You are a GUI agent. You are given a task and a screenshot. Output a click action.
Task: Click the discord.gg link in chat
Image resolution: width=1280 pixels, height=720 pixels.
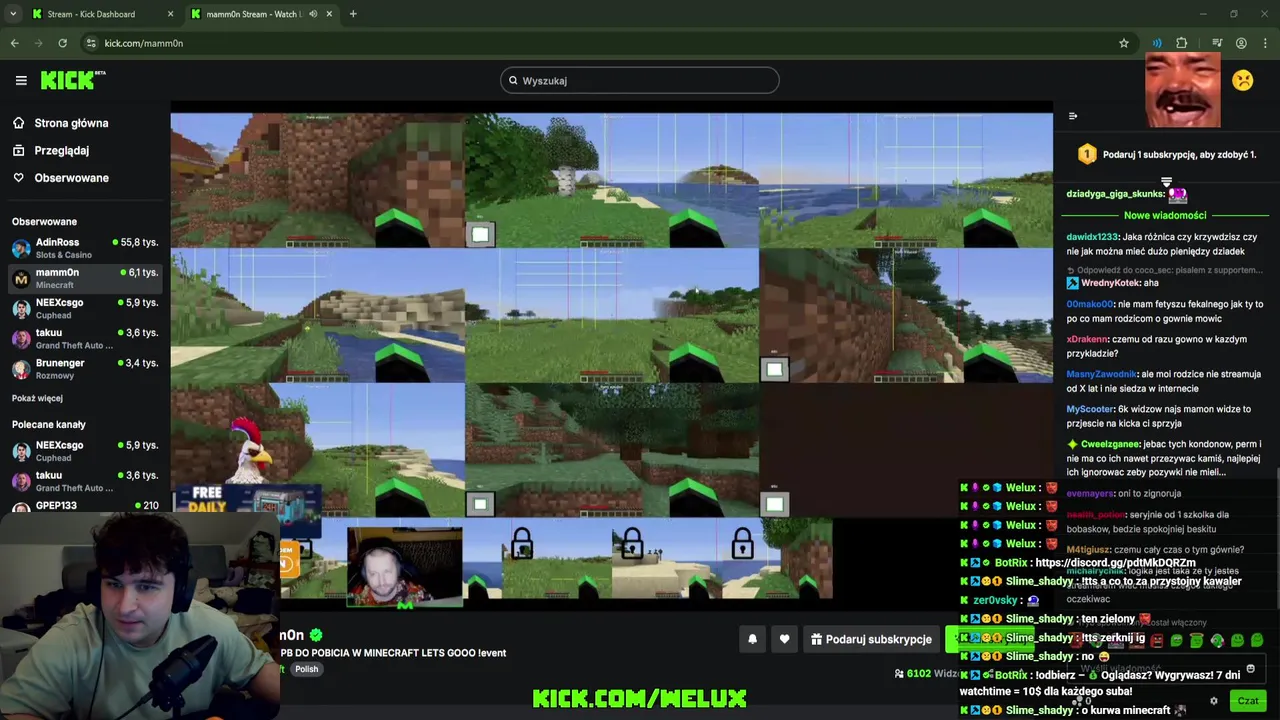pyautogui.click(x=1115, y=563)
